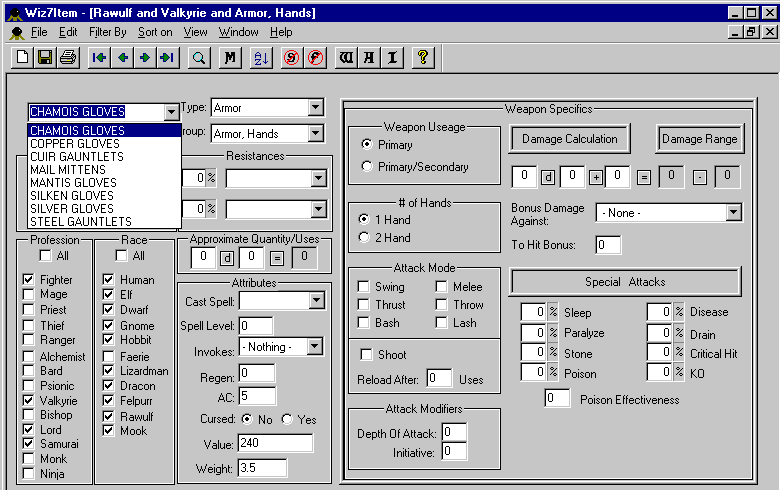This screenshot has width=780, height=490.
Task: Open the View menu
Action: tap(195, 32)
